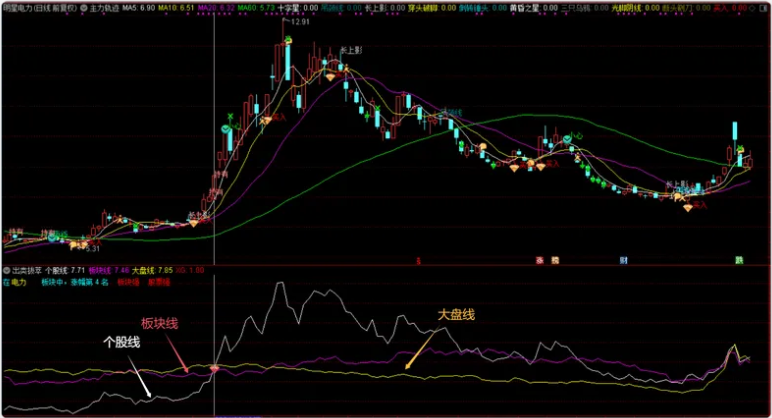Select the MA60 indicator label
The height and width of the screenshot is (418, 772).
coord(248,7)
